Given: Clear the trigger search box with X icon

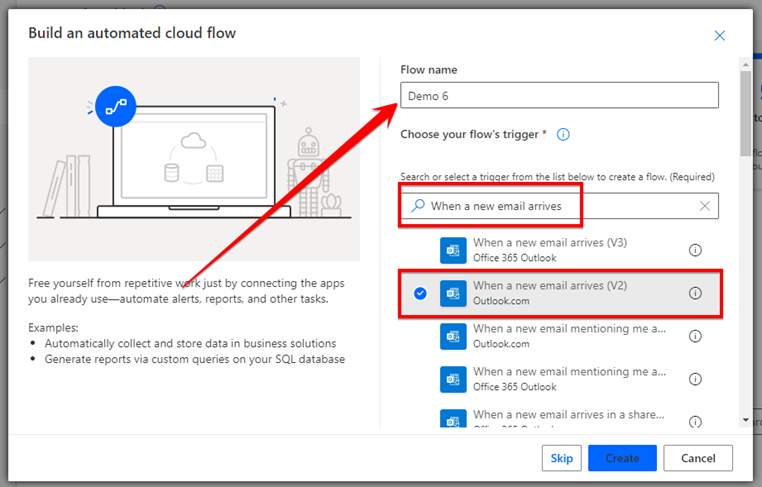Looking at the screenshot, I should point(704,206).
